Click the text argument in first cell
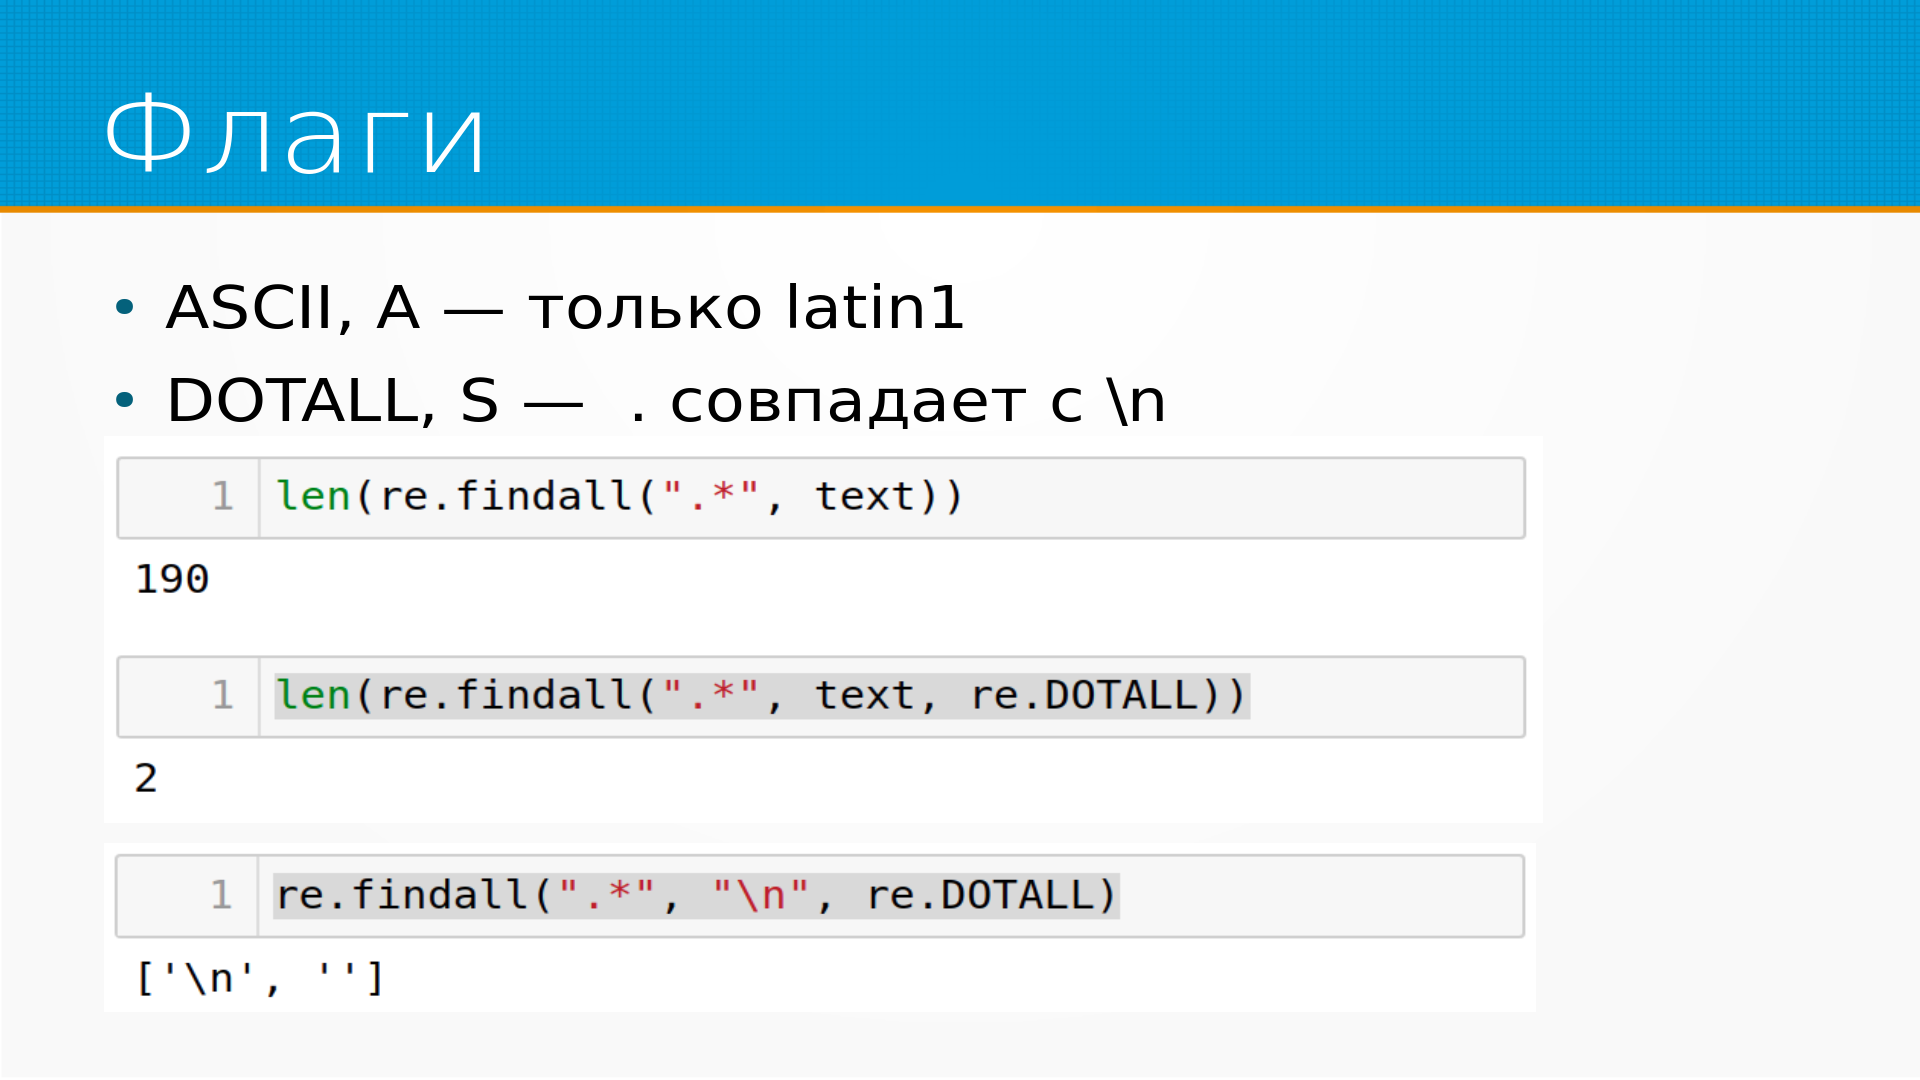Image resolution: width=1920 pixels, height=1080 pixels. point(864,497)
